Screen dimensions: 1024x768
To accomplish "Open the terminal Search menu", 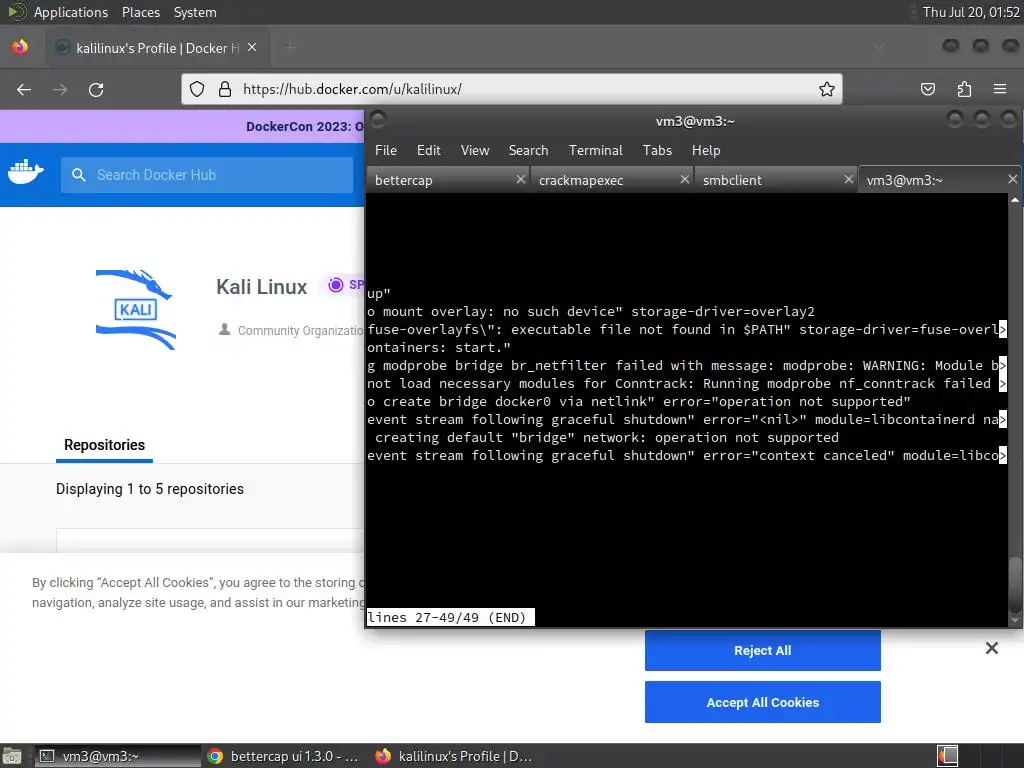I will point(528,150).
